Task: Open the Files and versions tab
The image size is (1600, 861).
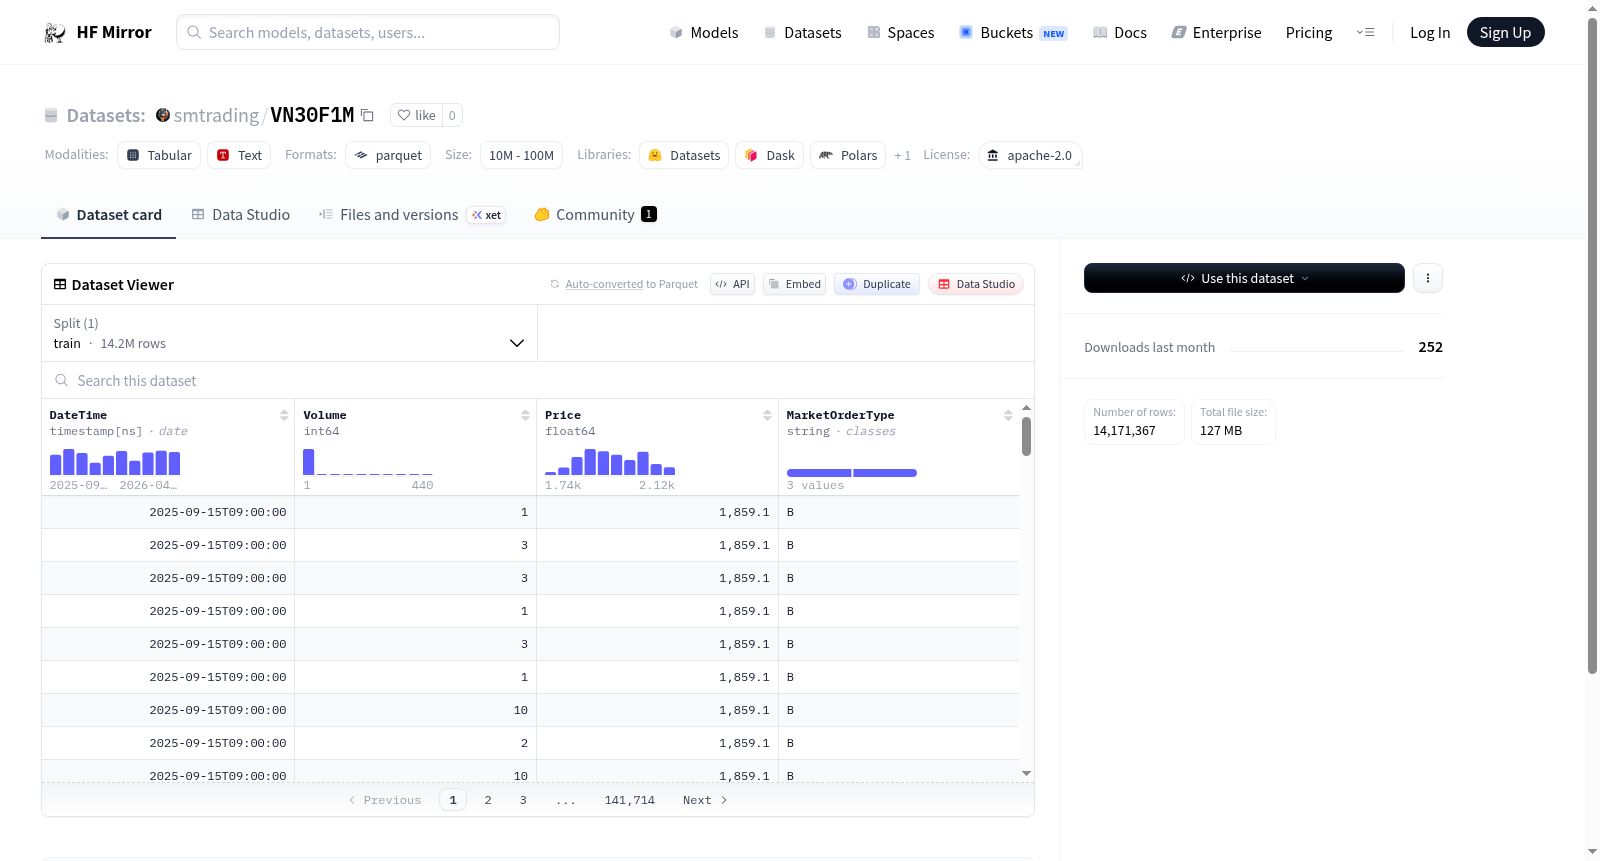Action: point(411,214)
